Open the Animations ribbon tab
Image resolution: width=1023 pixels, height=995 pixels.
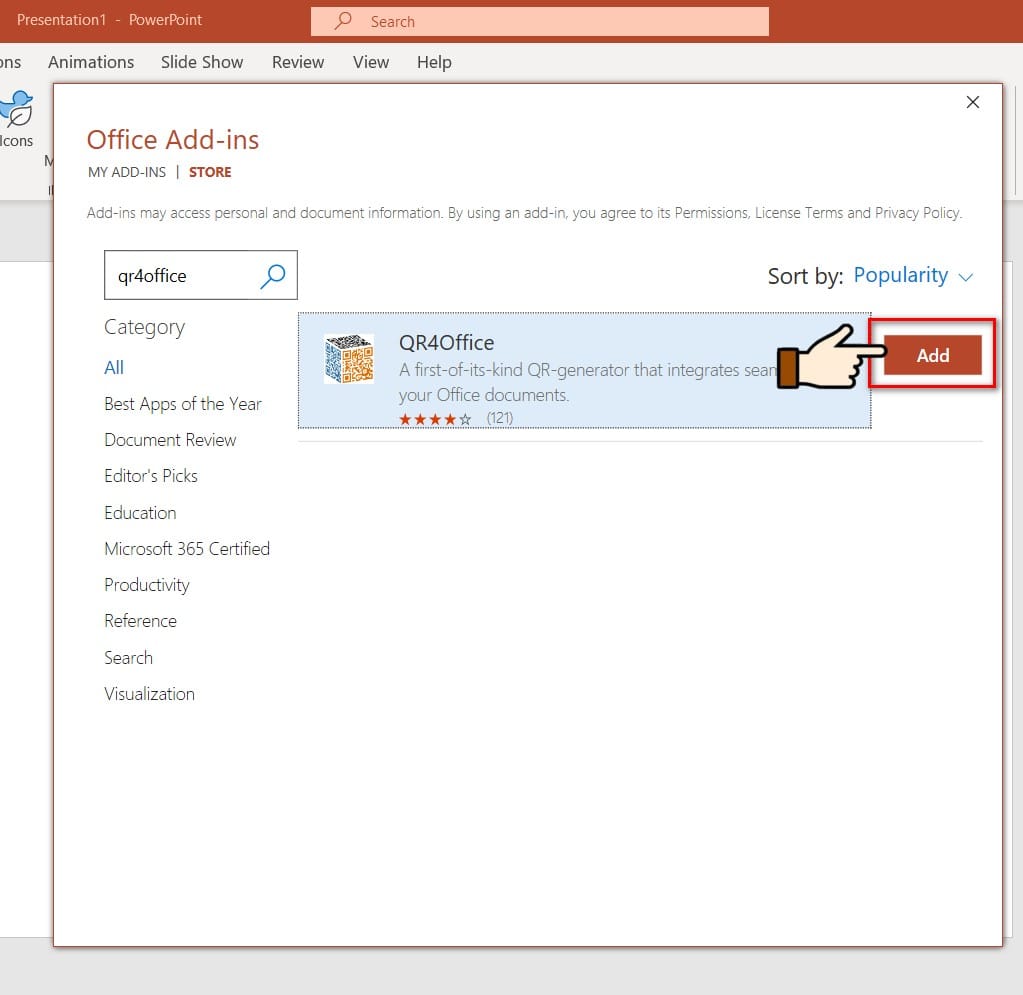[x=91, y=62]
